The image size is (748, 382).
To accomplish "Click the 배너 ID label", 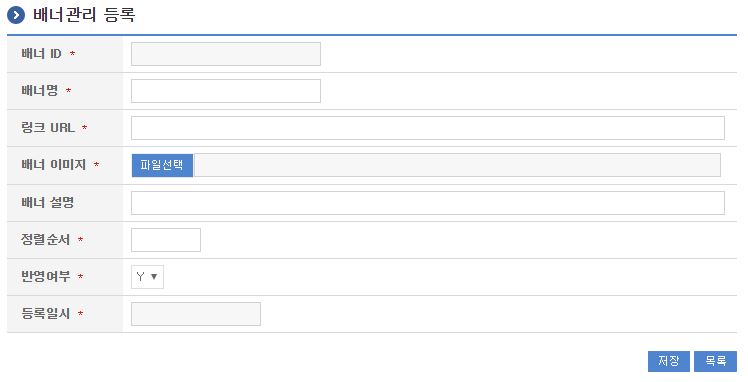I will pyautogui.click(x=42, y=54).
